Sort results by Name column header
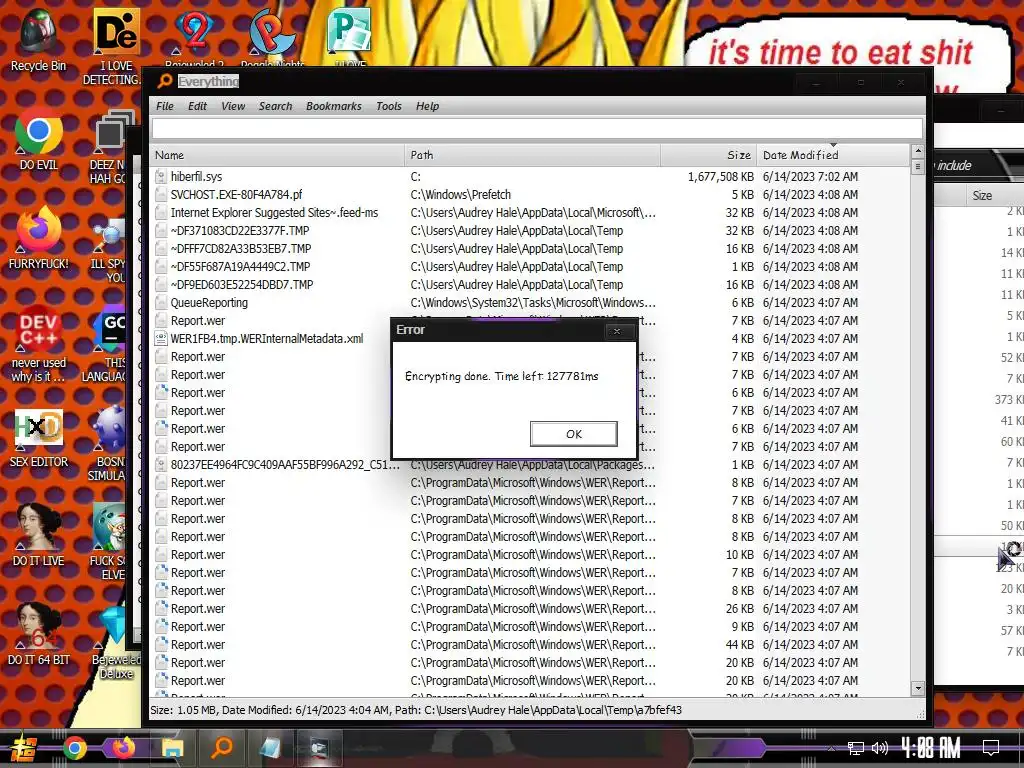 [x=278, y=155]
